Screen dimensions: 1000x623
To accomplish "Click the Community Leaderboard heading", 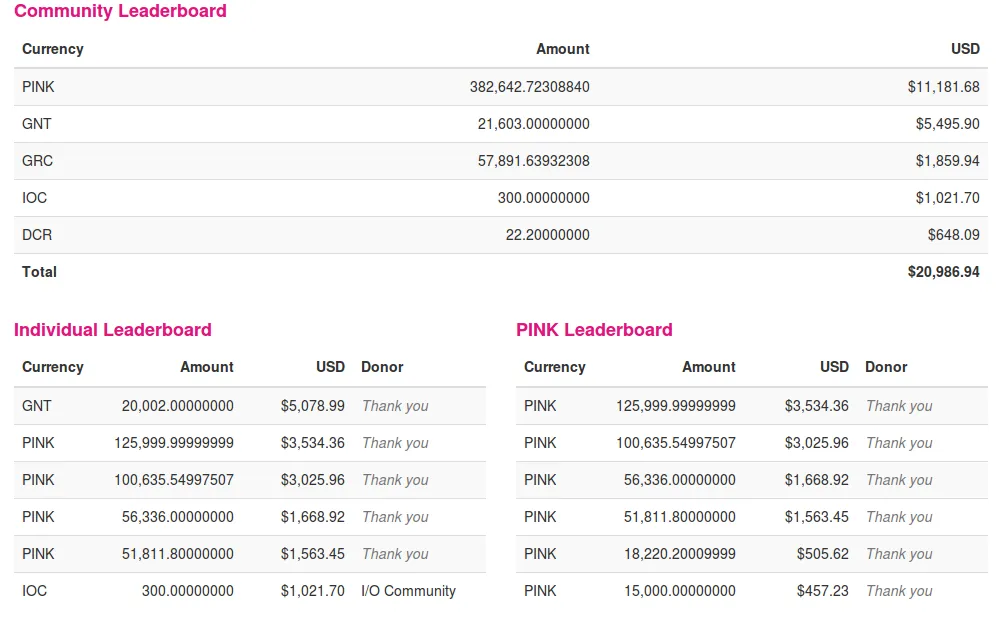I will click(x=120, y=11).
